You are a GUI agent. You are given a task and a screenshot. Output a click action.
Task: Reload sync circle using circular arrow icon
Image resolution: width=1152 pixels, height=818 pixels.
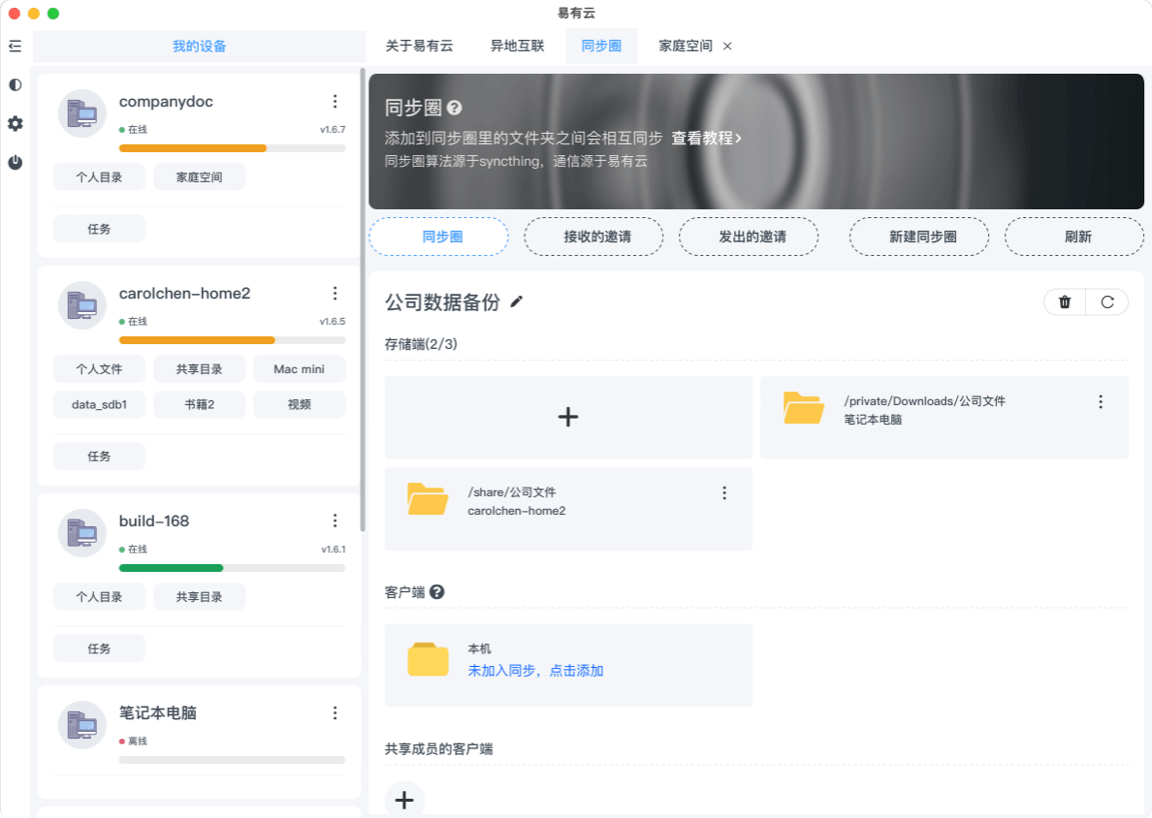pyautogui.click(x=1107, y=302)
